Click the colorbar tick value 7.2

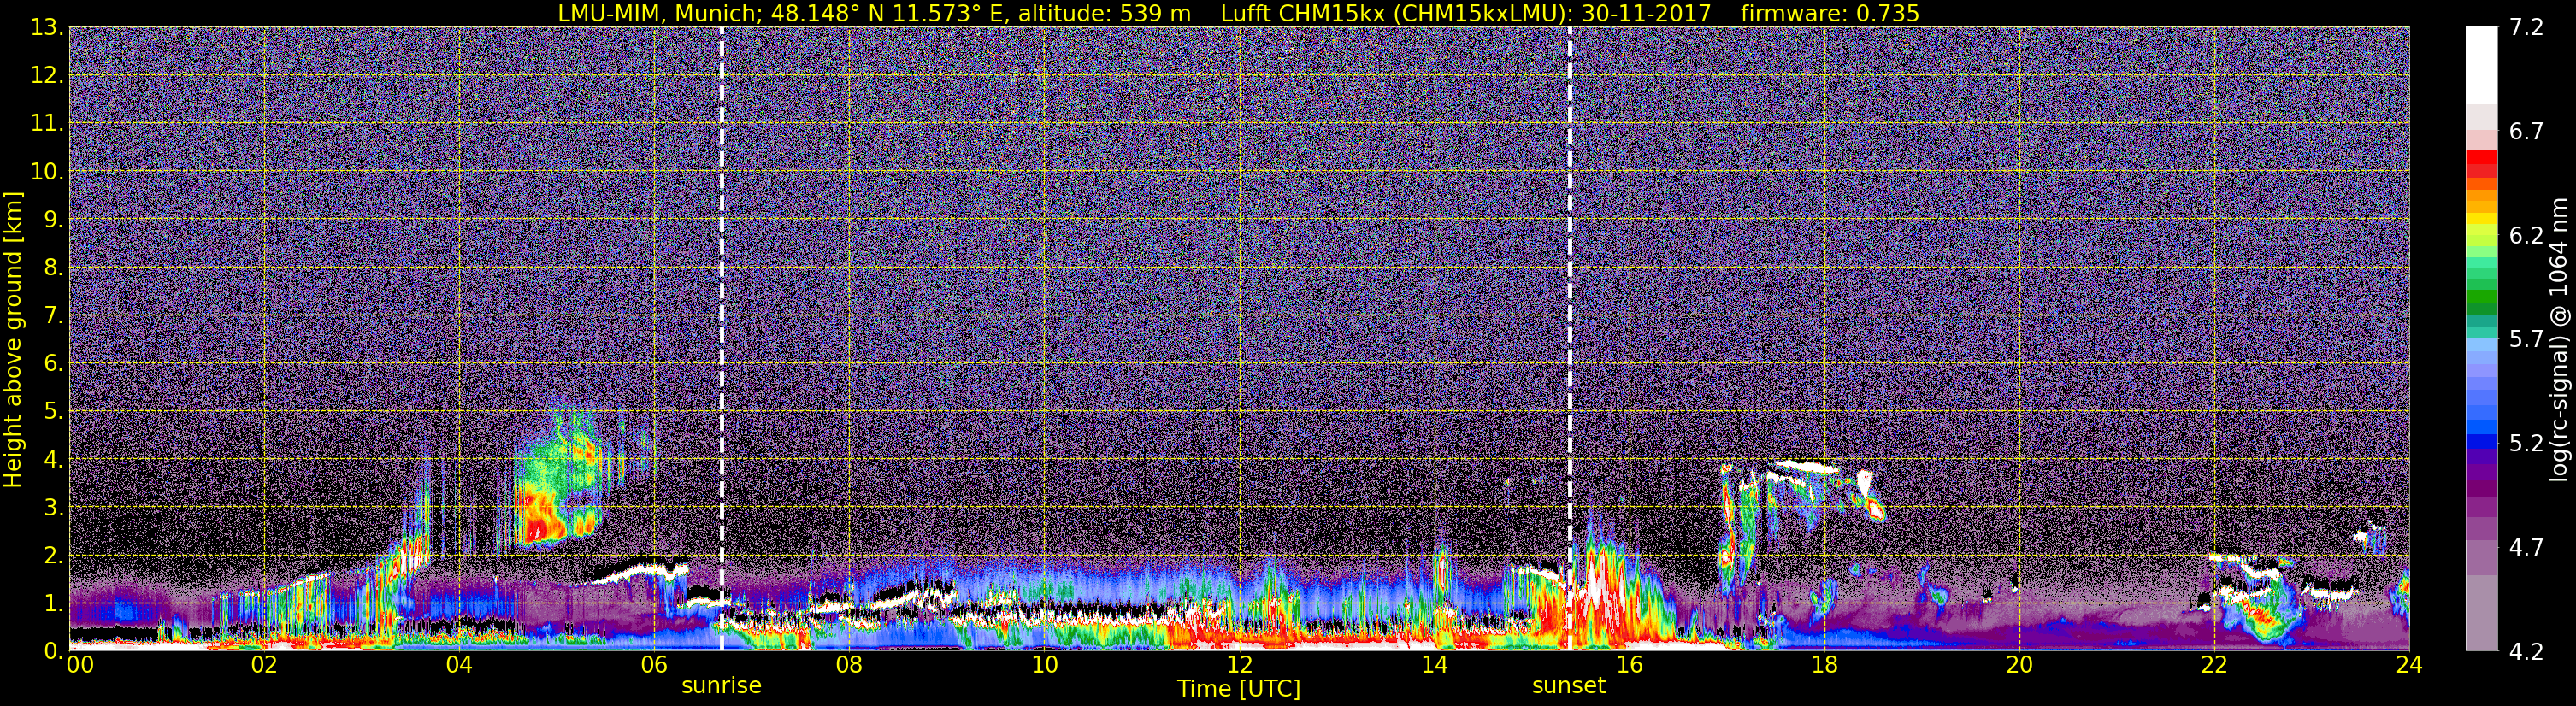point(2527,27)
